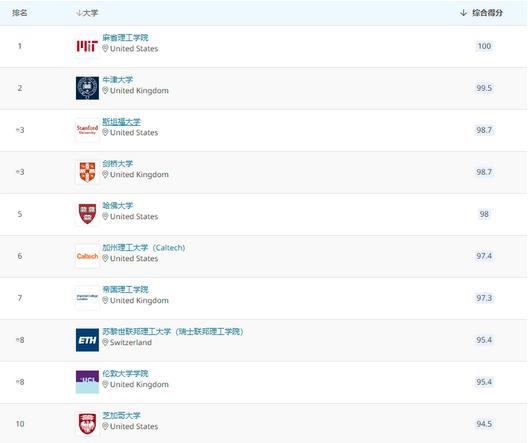Click the score 94.5 value

point(484,424)
